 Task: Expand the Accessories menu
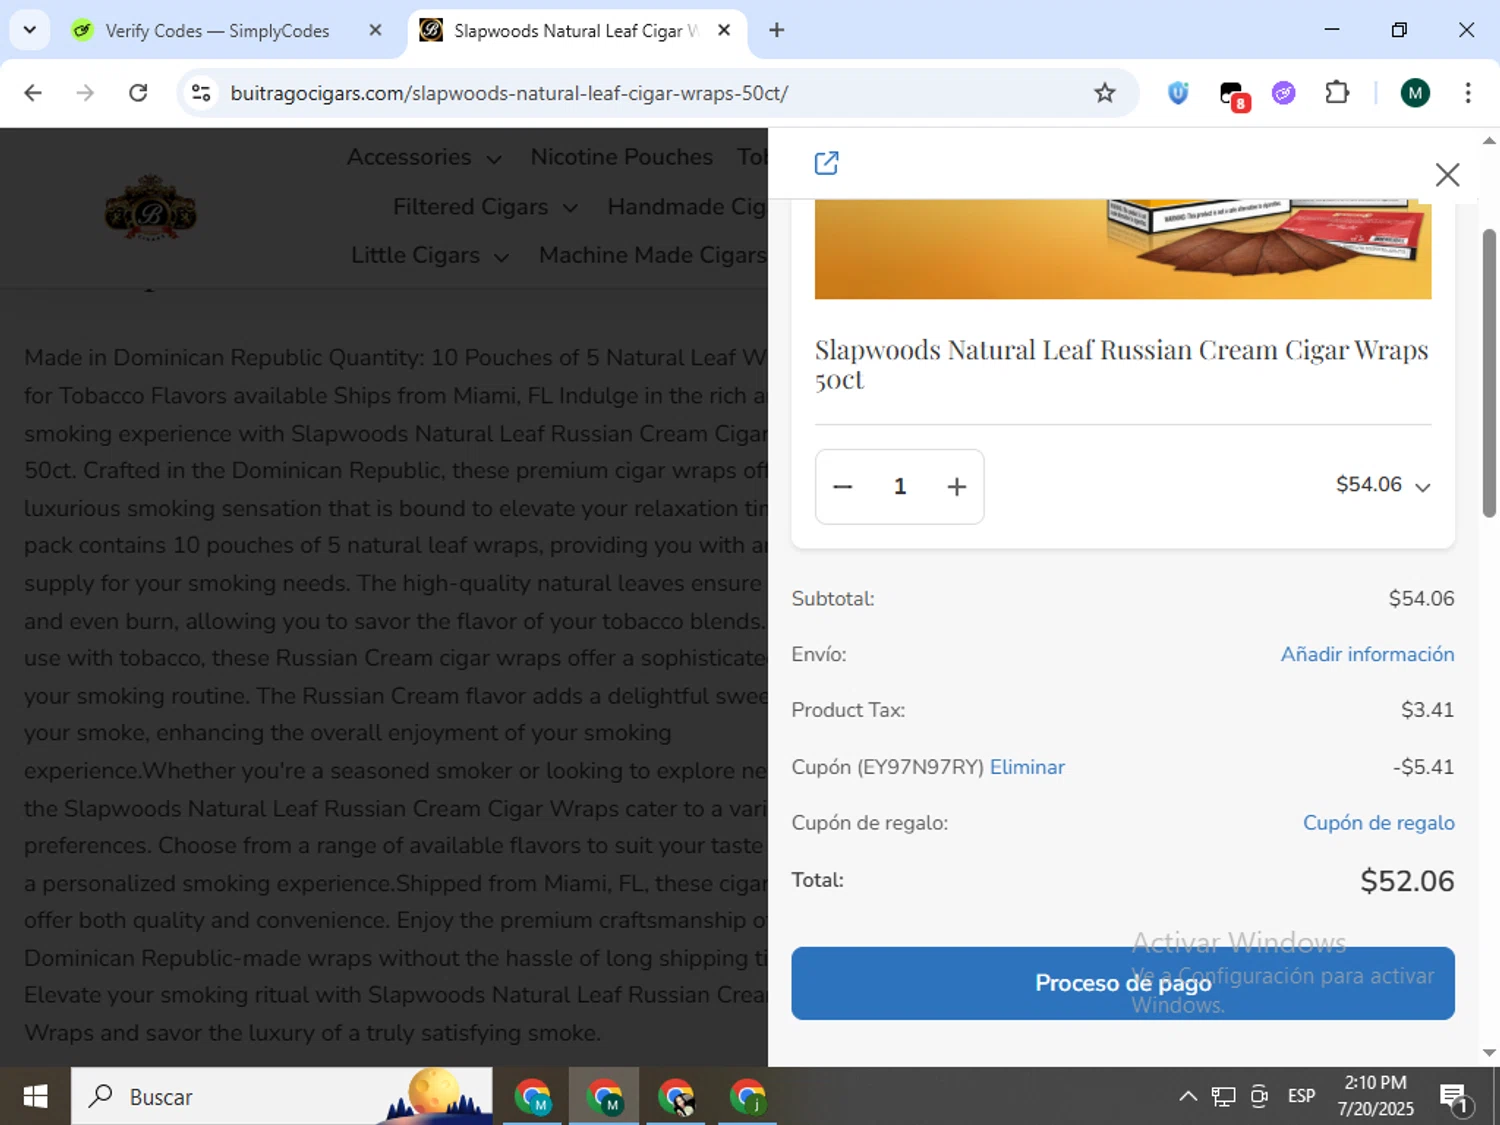click(424, 158)
